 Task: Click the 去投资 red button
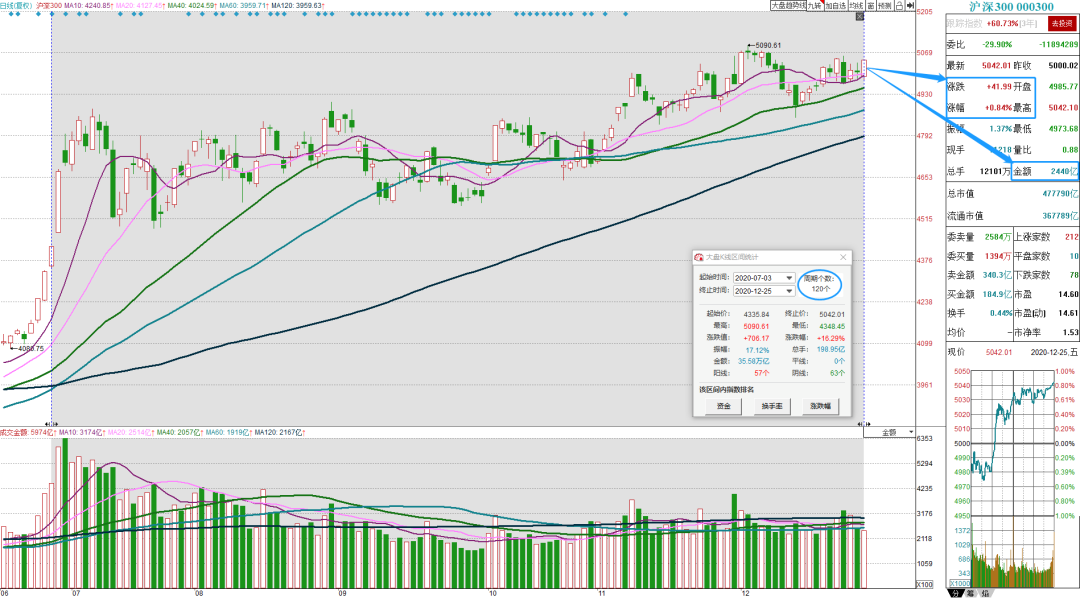pyautogui.click(x=1061, y=23)
